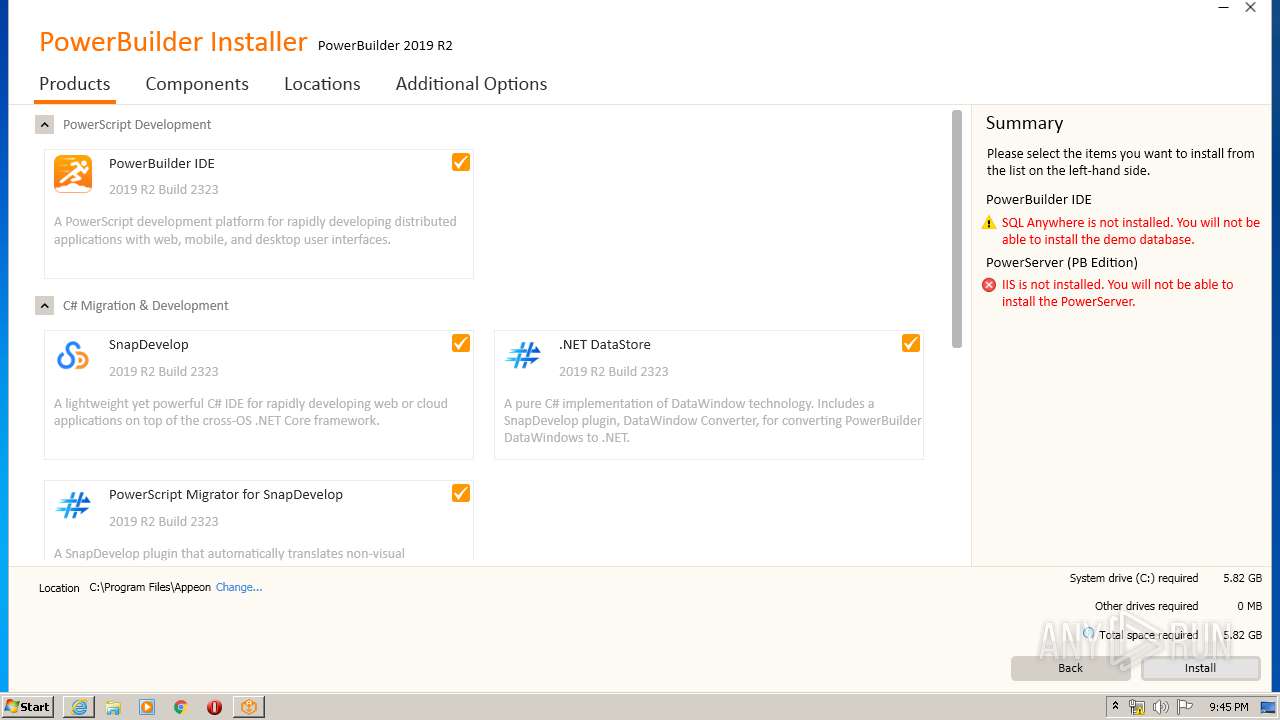Uncheck PowerScript Migrator for SnapDevelop checkbox
Viewport: 1280px width, 720px height.
point(461,493)
